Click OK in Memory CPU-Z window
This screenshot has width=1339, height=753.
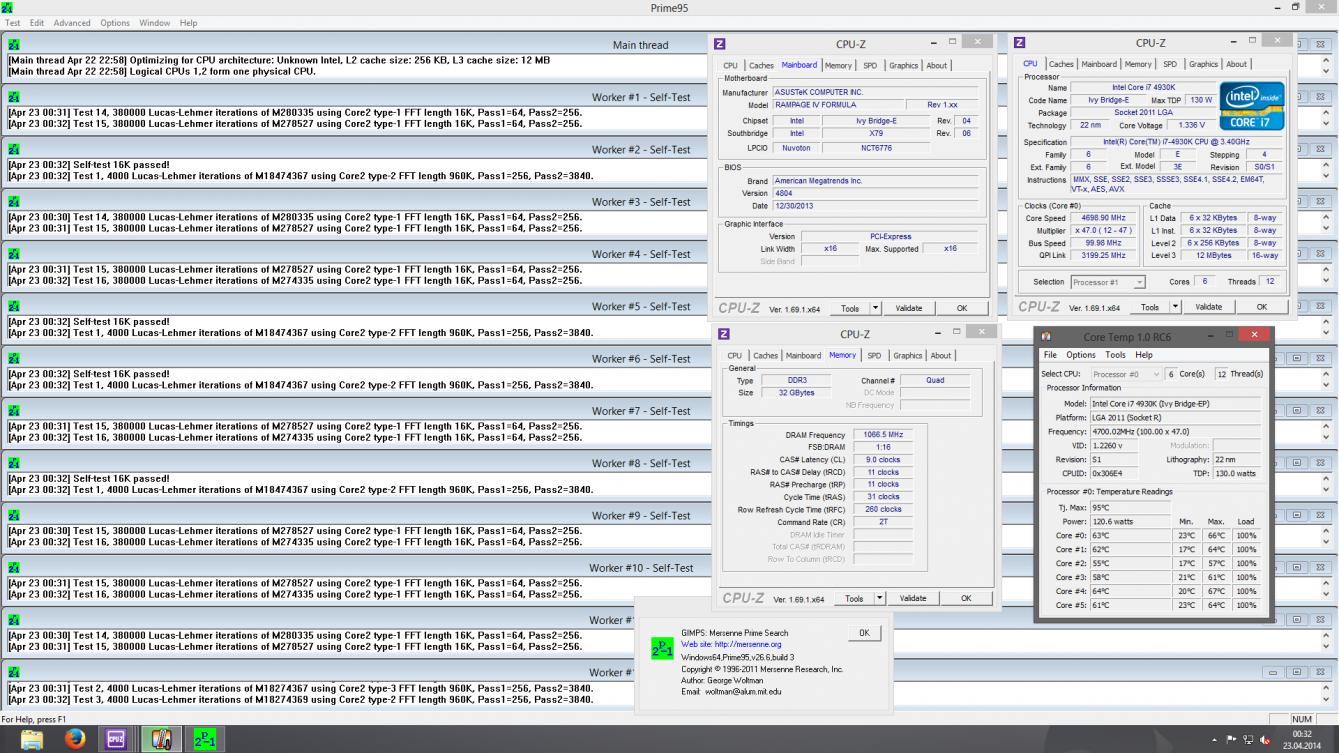click(966, 598)
